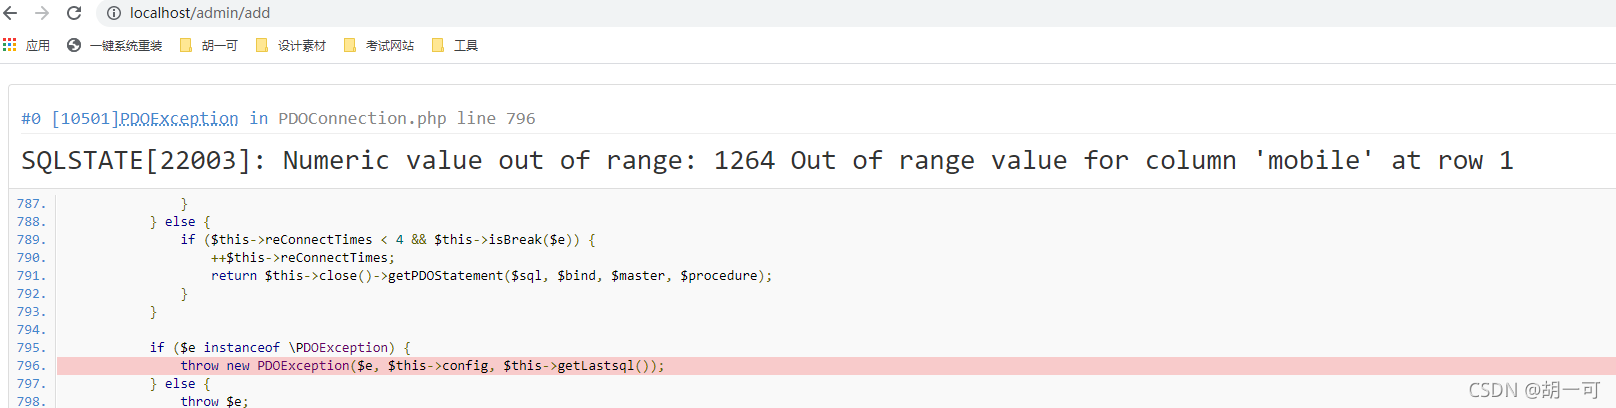1616x408 pixels.
Task: Open the 一键系统重装 bookmark
Action: click(x=114, y=45)
